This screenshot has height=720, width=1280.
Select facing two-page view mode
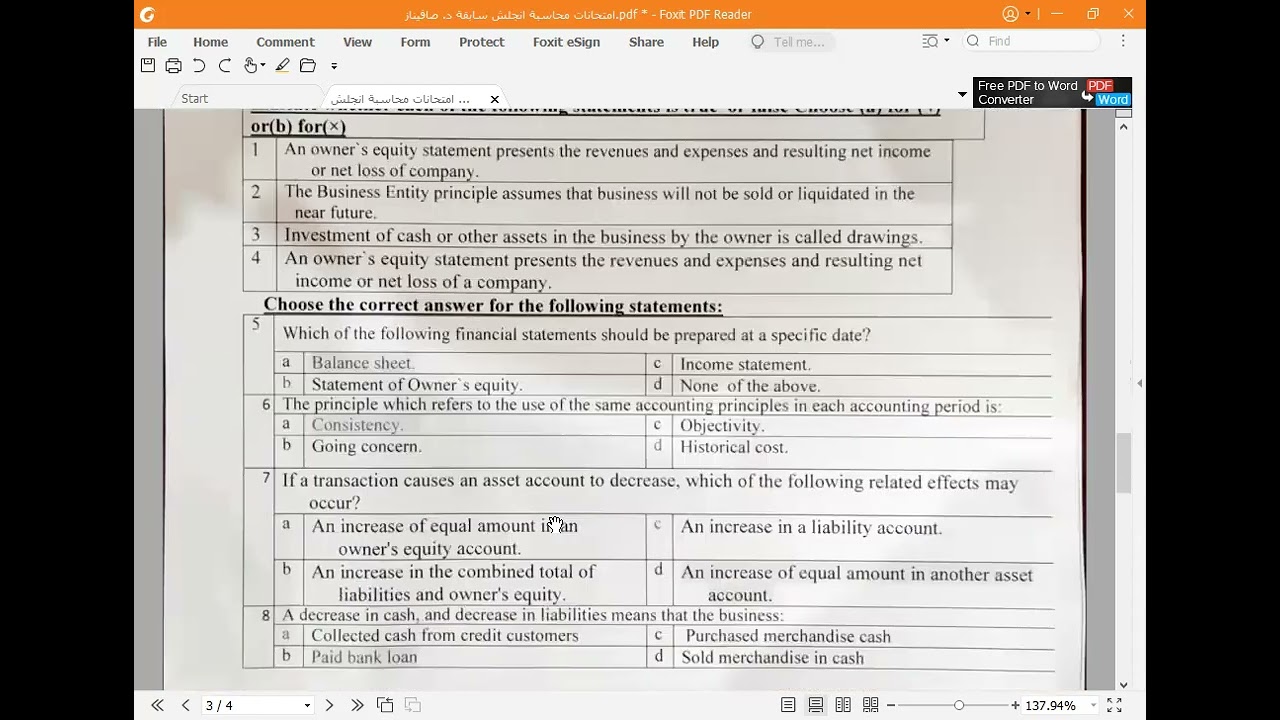pyautogui.click(x=843, y=705)
